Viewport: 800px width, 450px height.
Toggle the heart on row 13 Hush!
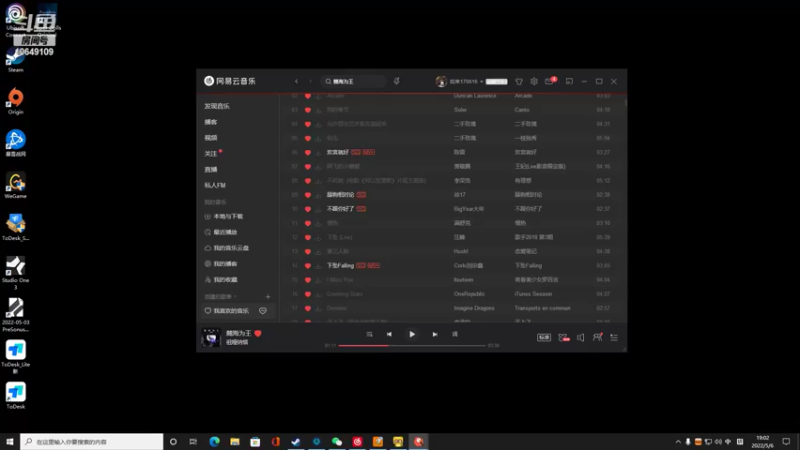(308, 252)
